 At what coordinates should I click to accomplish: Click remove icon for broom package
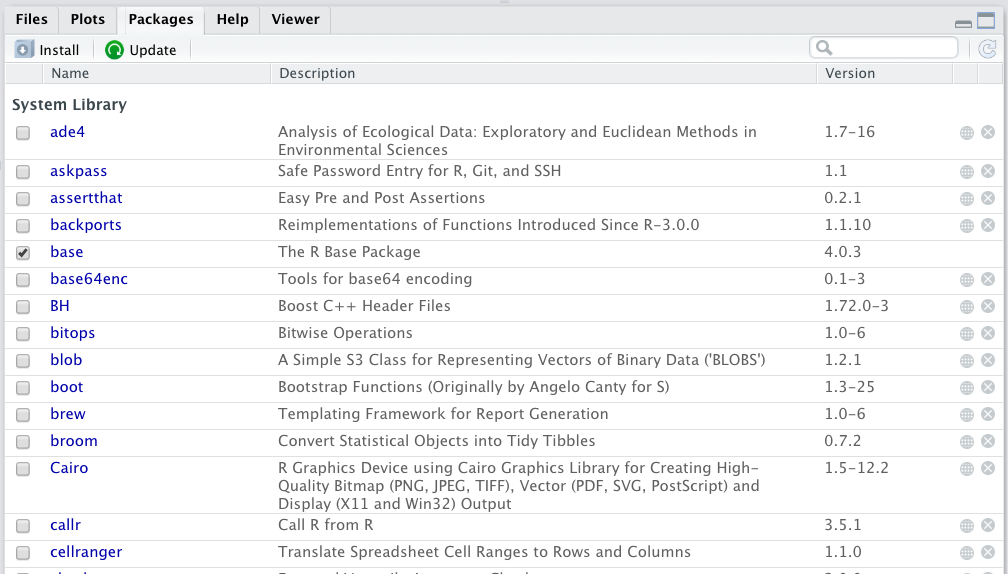988,442
